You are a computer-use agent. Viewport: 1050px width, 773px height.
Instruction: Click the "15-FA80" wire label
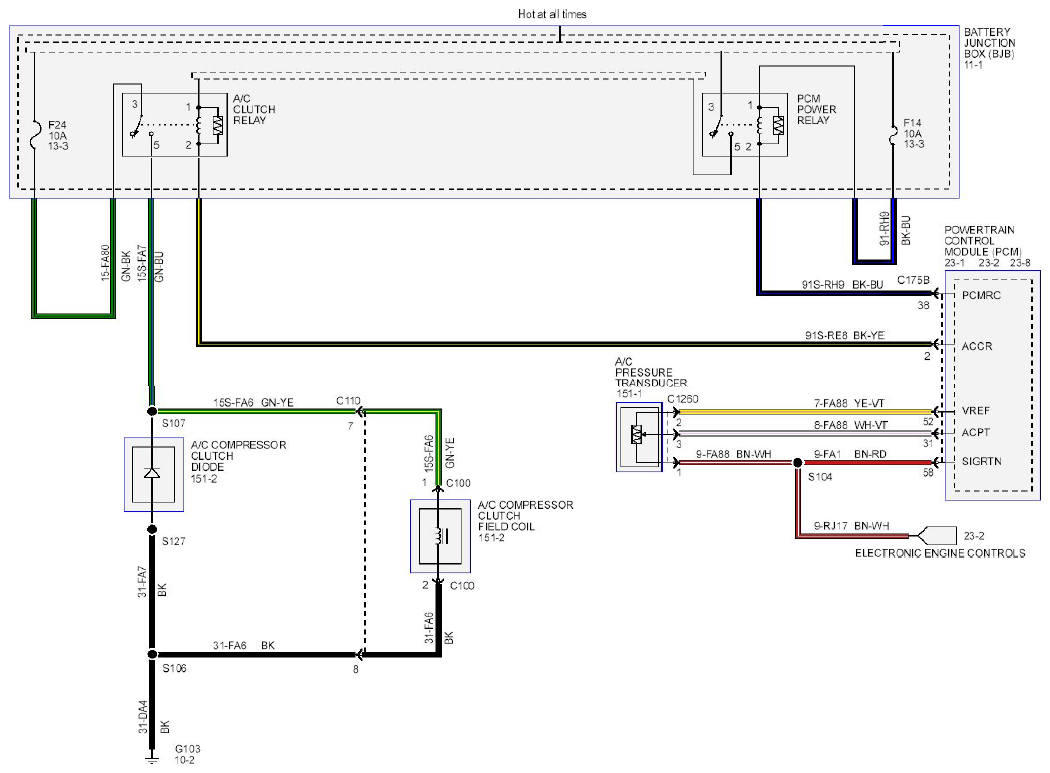tap(105, 263)
